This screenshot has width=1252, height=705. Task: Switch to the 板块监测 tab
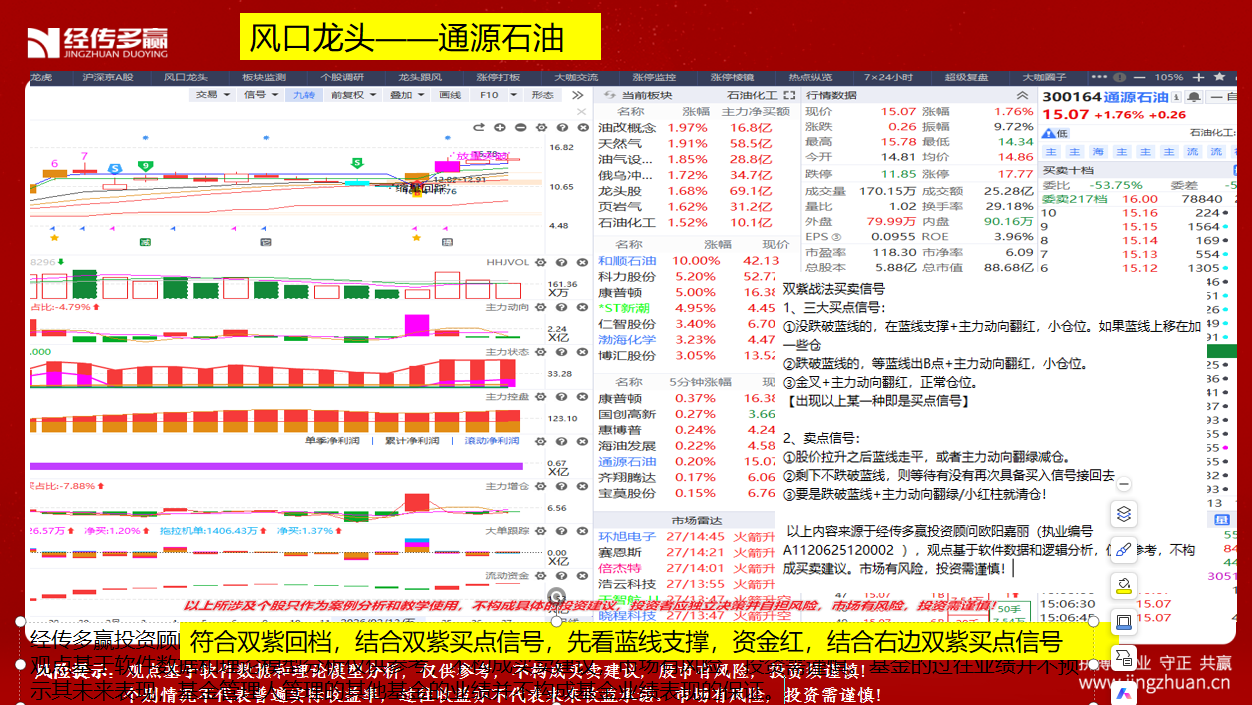click(263, 77)
